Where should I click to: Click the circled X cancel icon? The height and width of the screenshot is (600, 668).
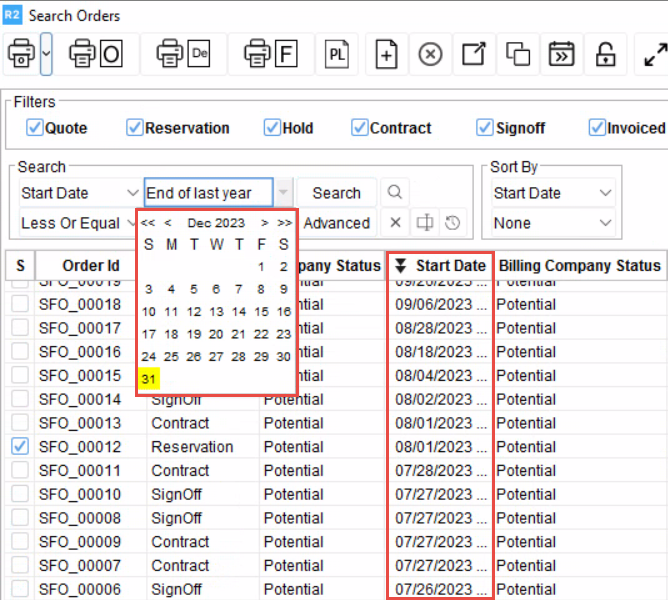(x=430, y=54)
